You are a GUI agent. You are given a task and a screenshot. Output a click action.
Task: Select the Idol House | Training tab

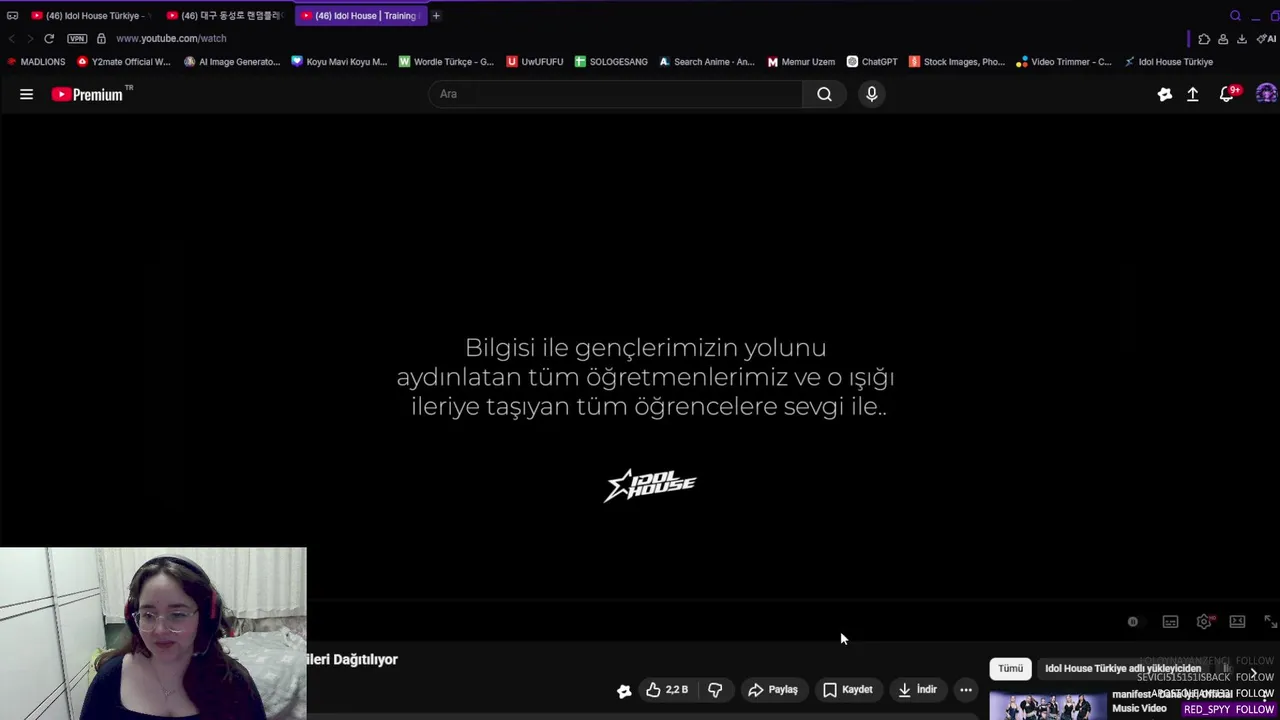[x=359, y=15]
